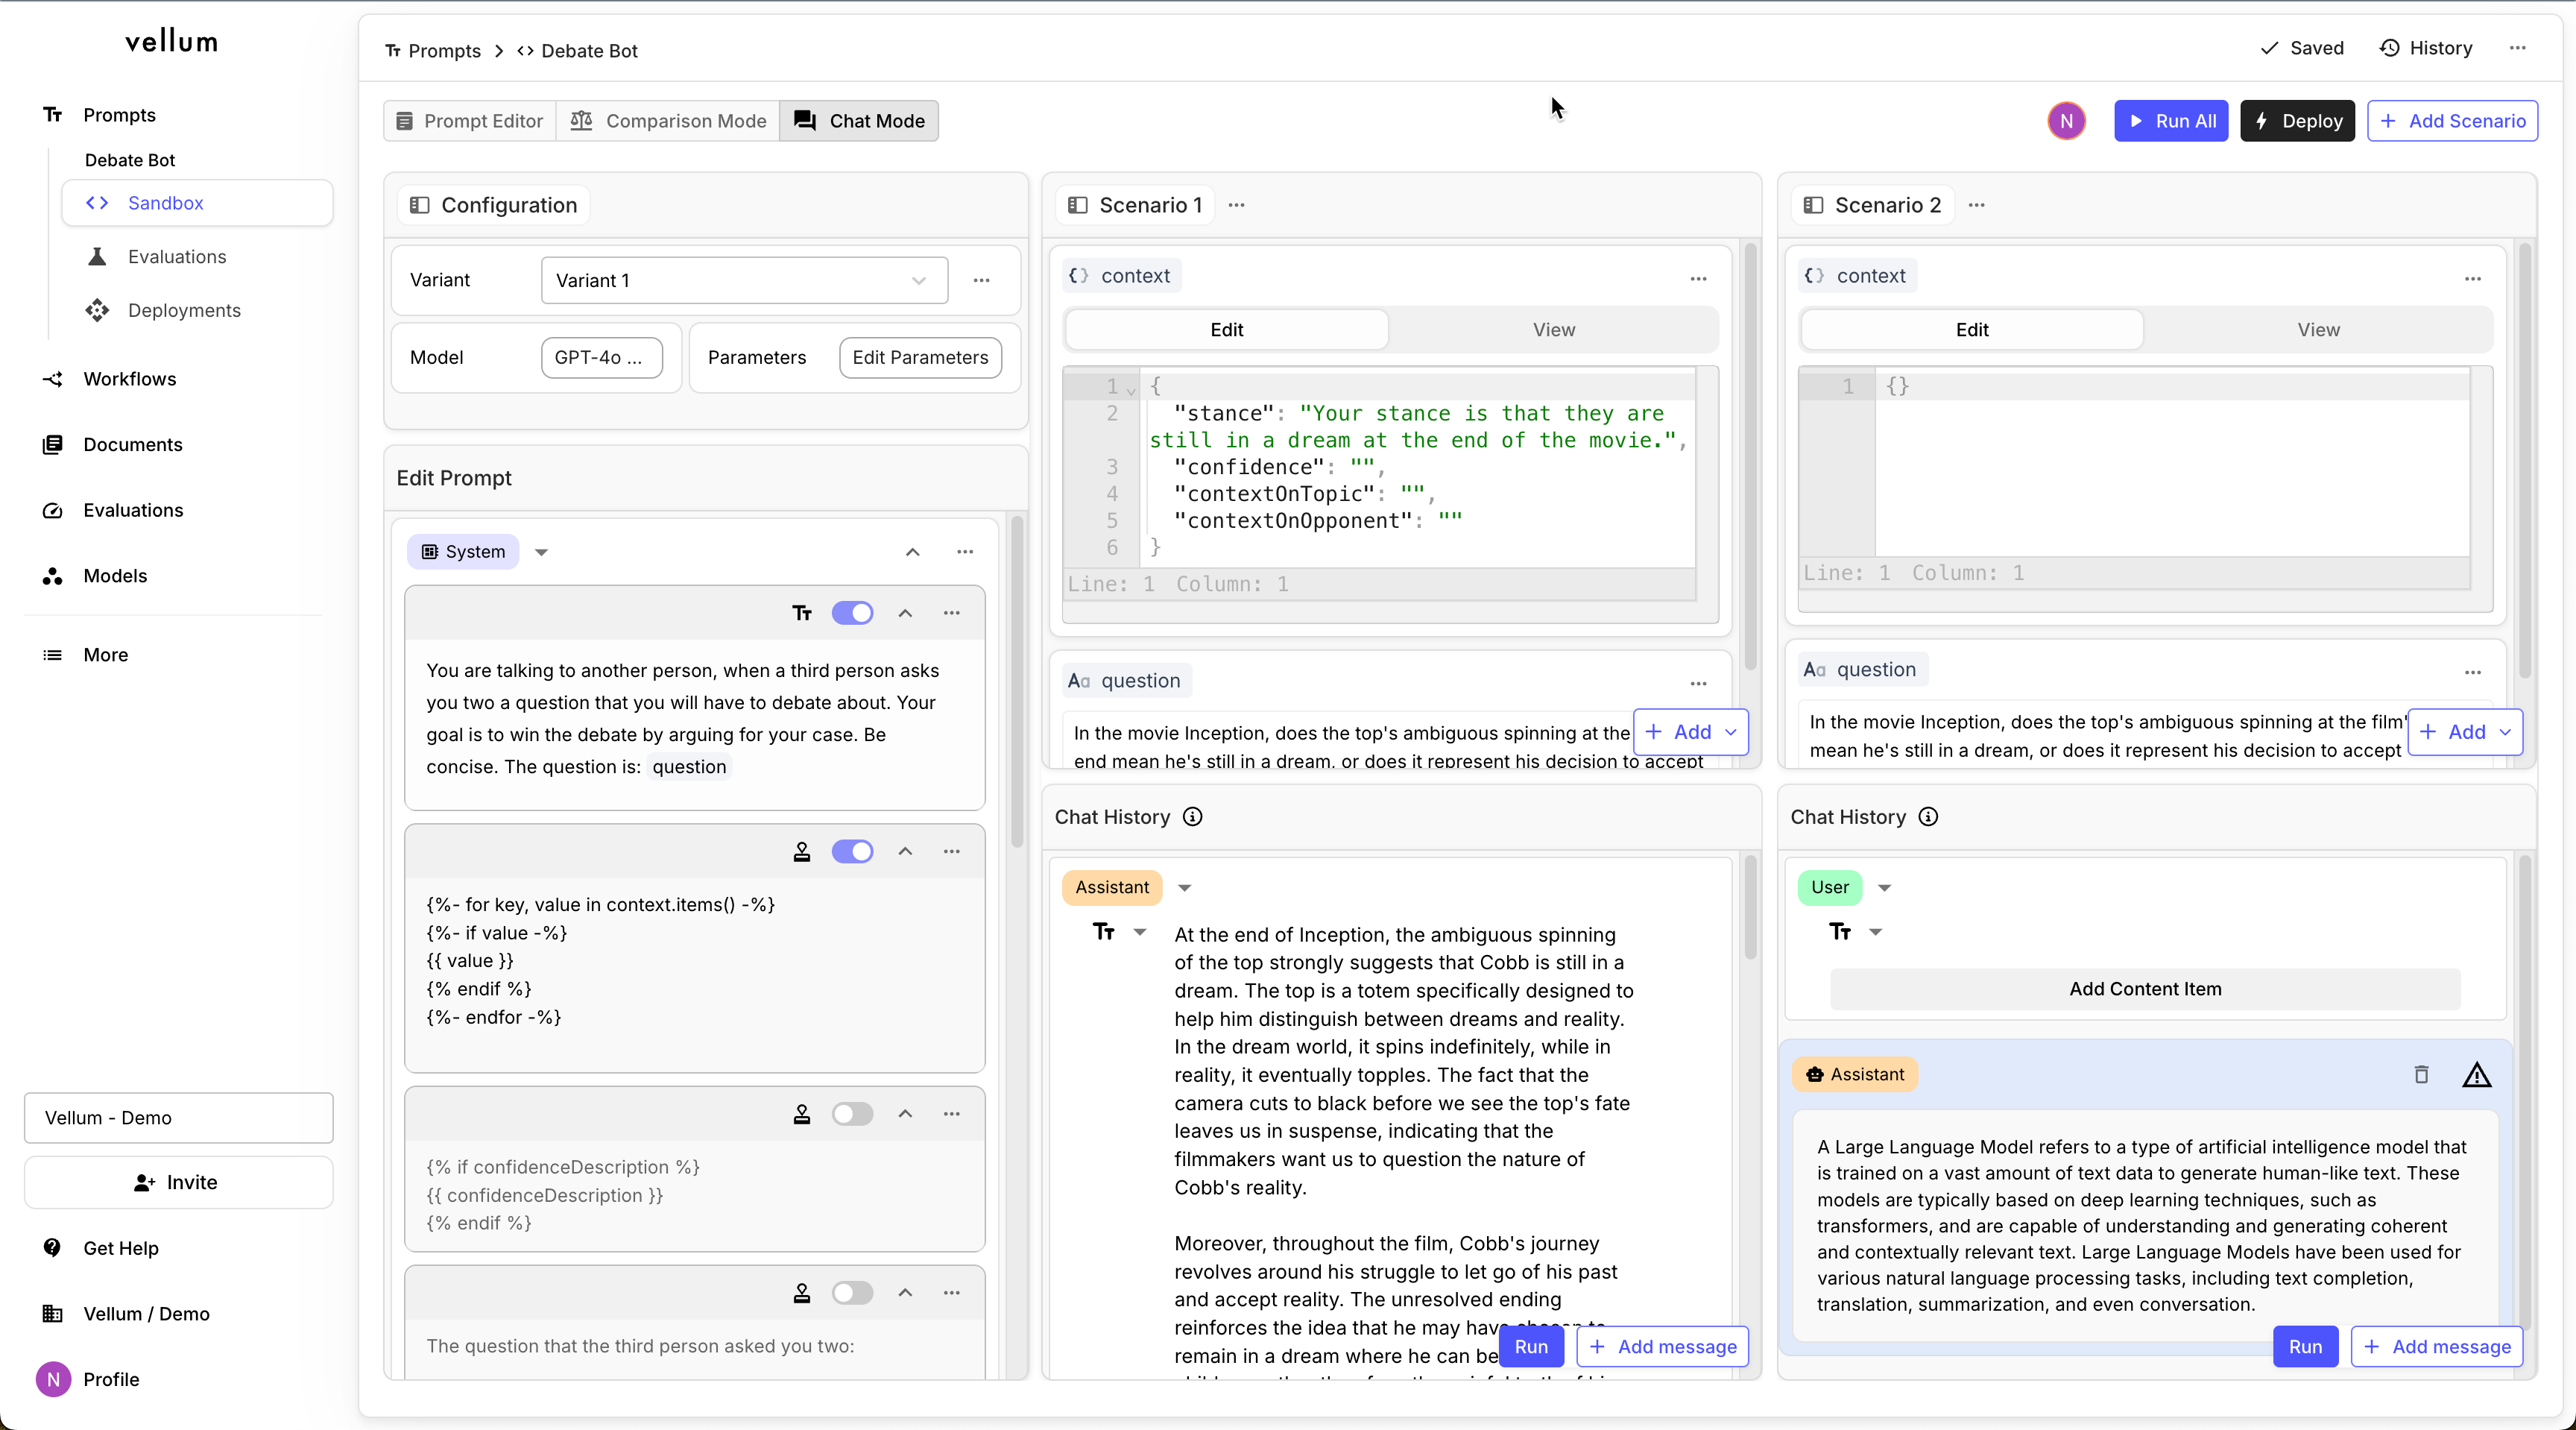The image size is (2576, 1430).
Task: Disable the system prompt text block toggle
Action: 852,613
